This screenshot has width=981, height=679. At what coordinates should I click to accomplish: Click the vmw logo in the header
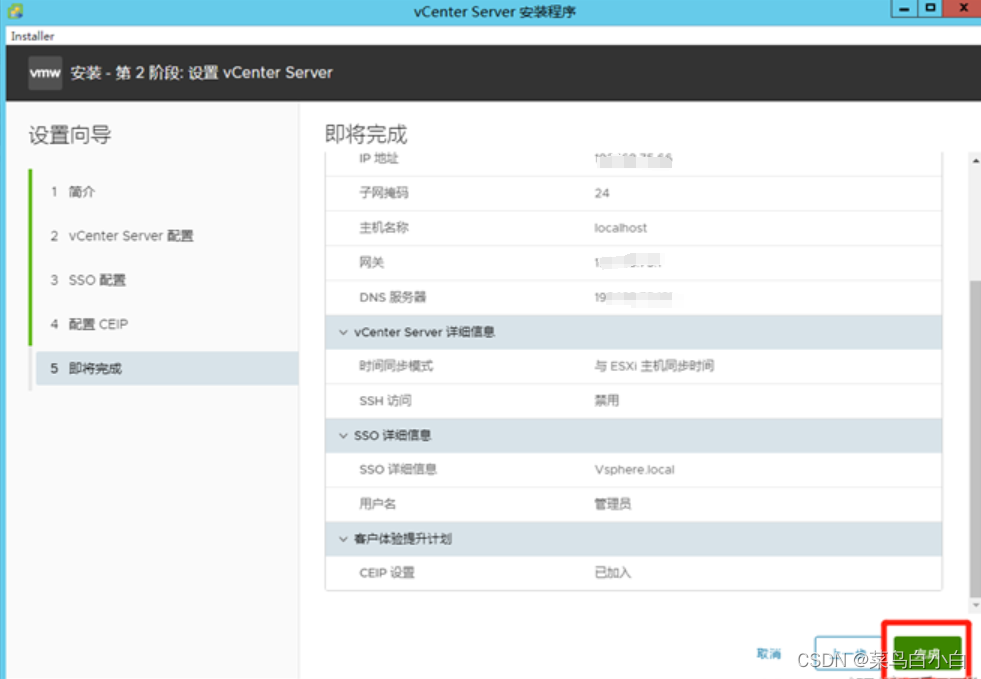[x=45, y=73]
